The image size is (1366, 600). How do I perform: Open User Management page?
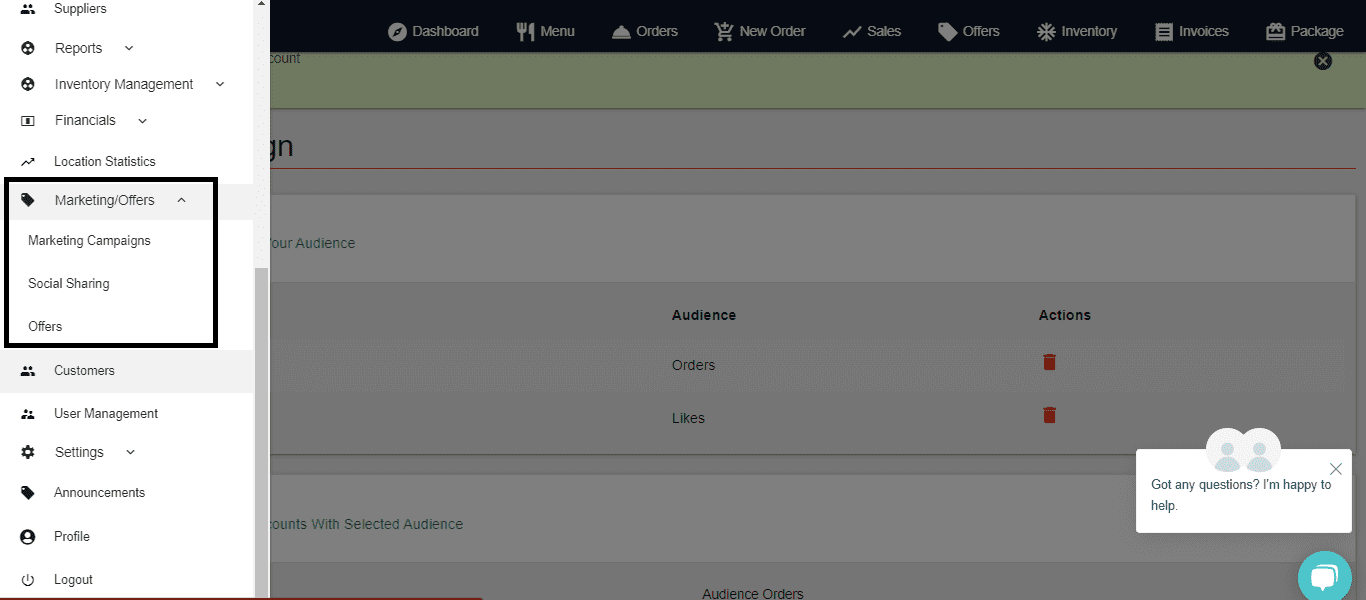point(105,414)
